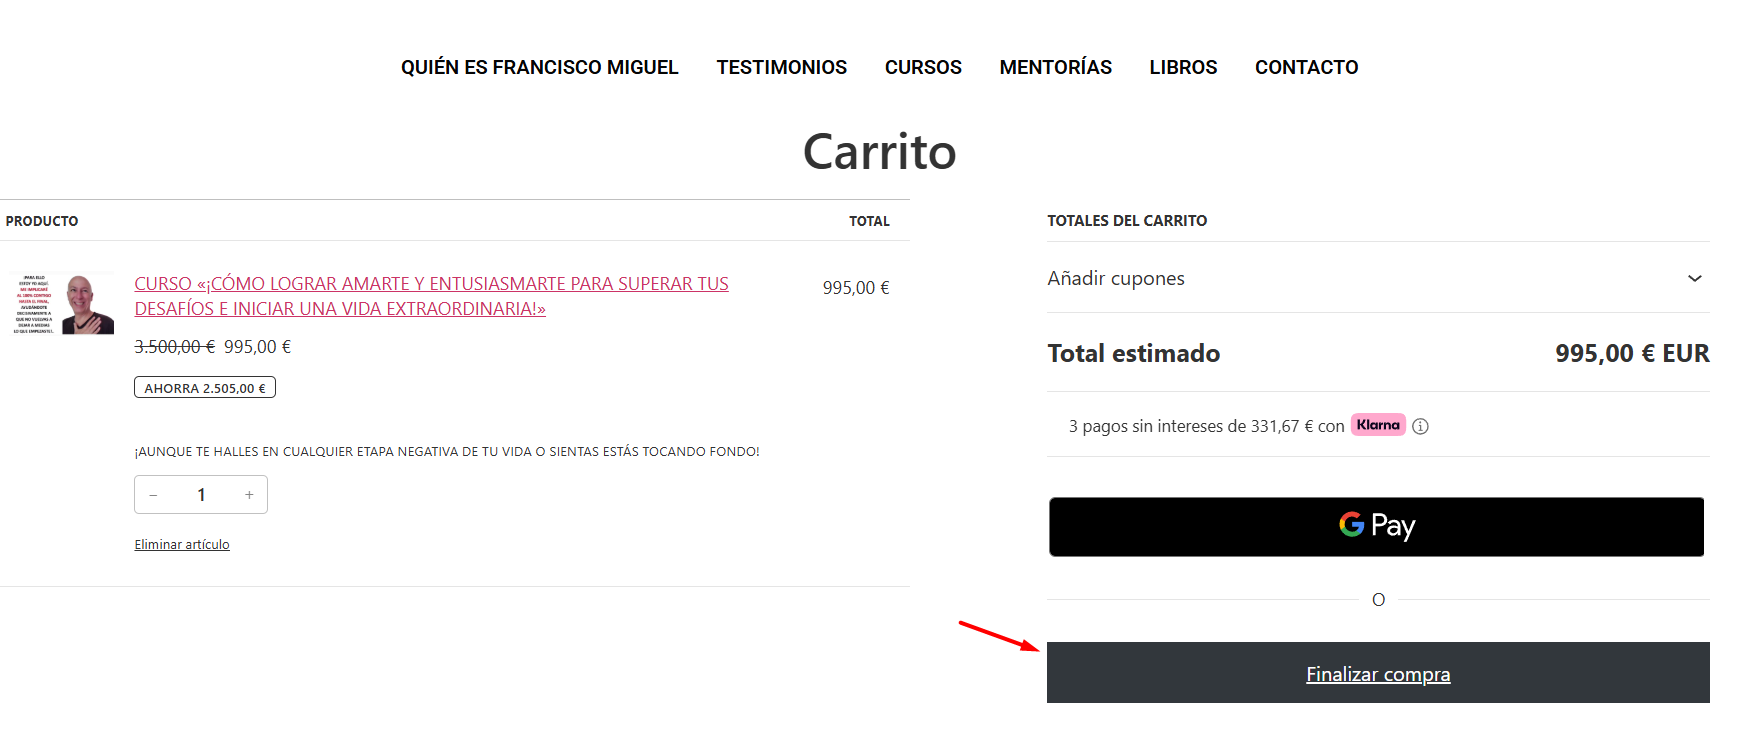
Task: Remove item via Eliminar artículo link
Action: pos(182,545)
